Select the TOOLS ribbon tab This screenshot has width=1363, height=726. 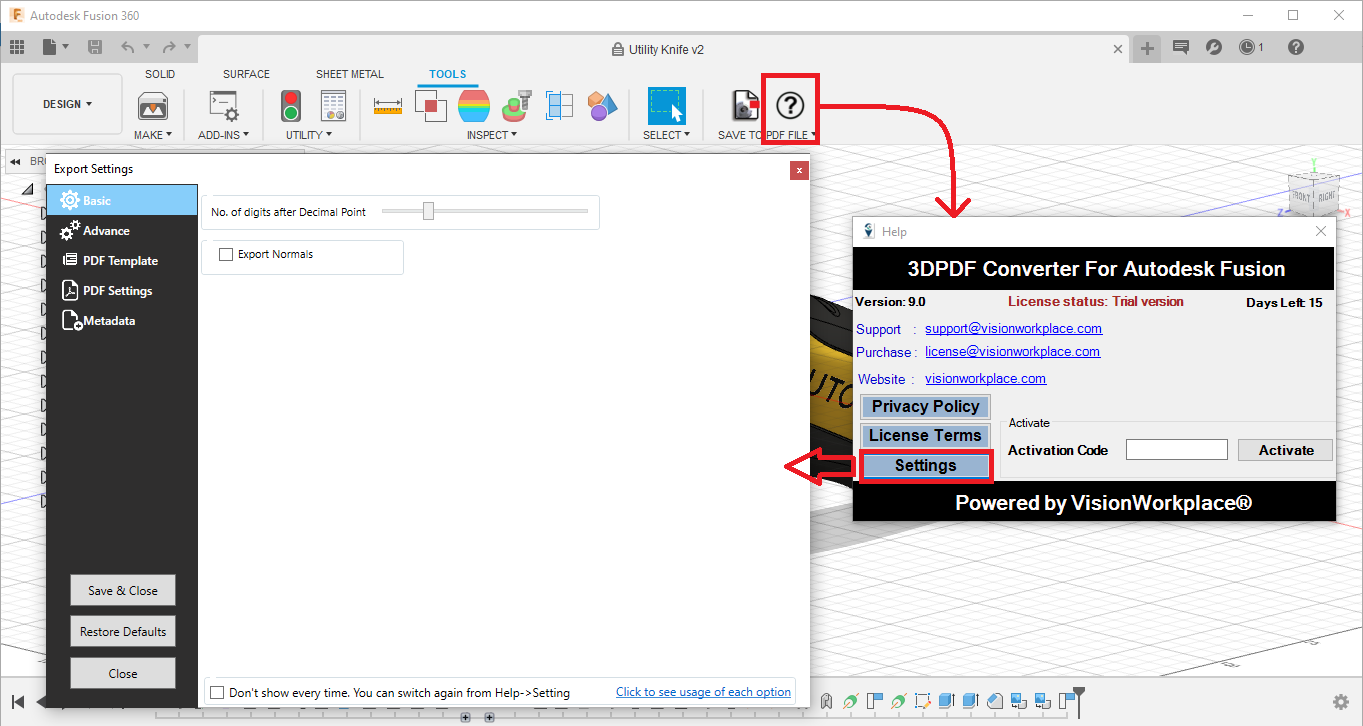click(448, 74)
